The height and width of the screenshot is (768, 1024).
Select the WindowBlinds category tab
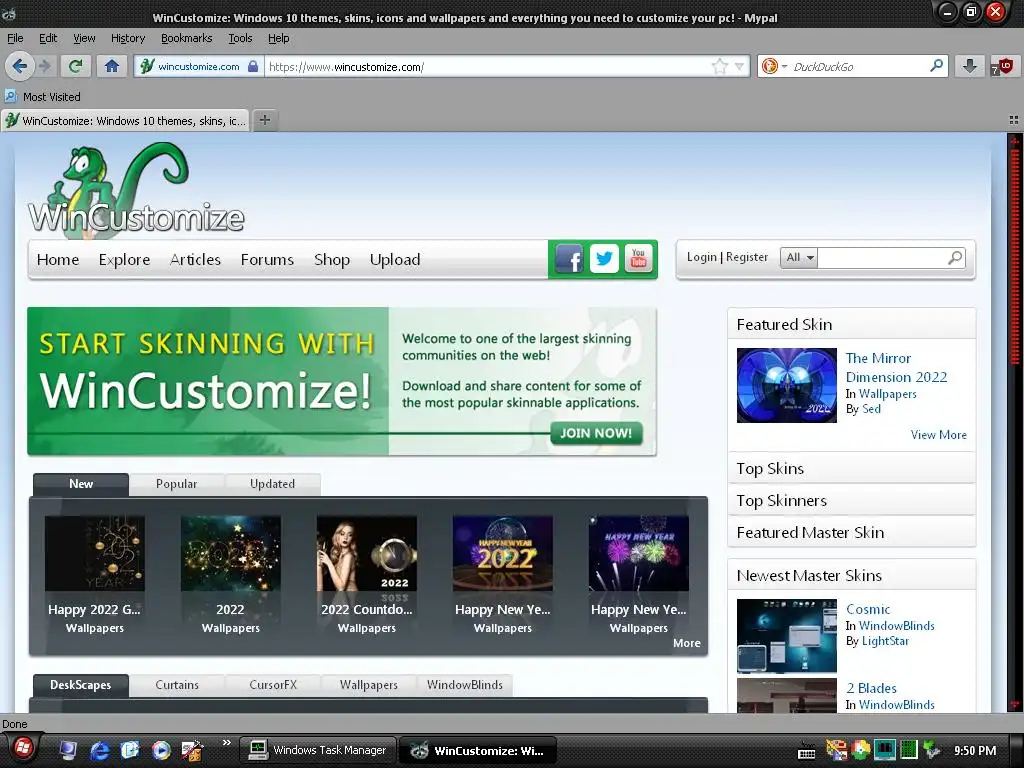pos(465,685)
